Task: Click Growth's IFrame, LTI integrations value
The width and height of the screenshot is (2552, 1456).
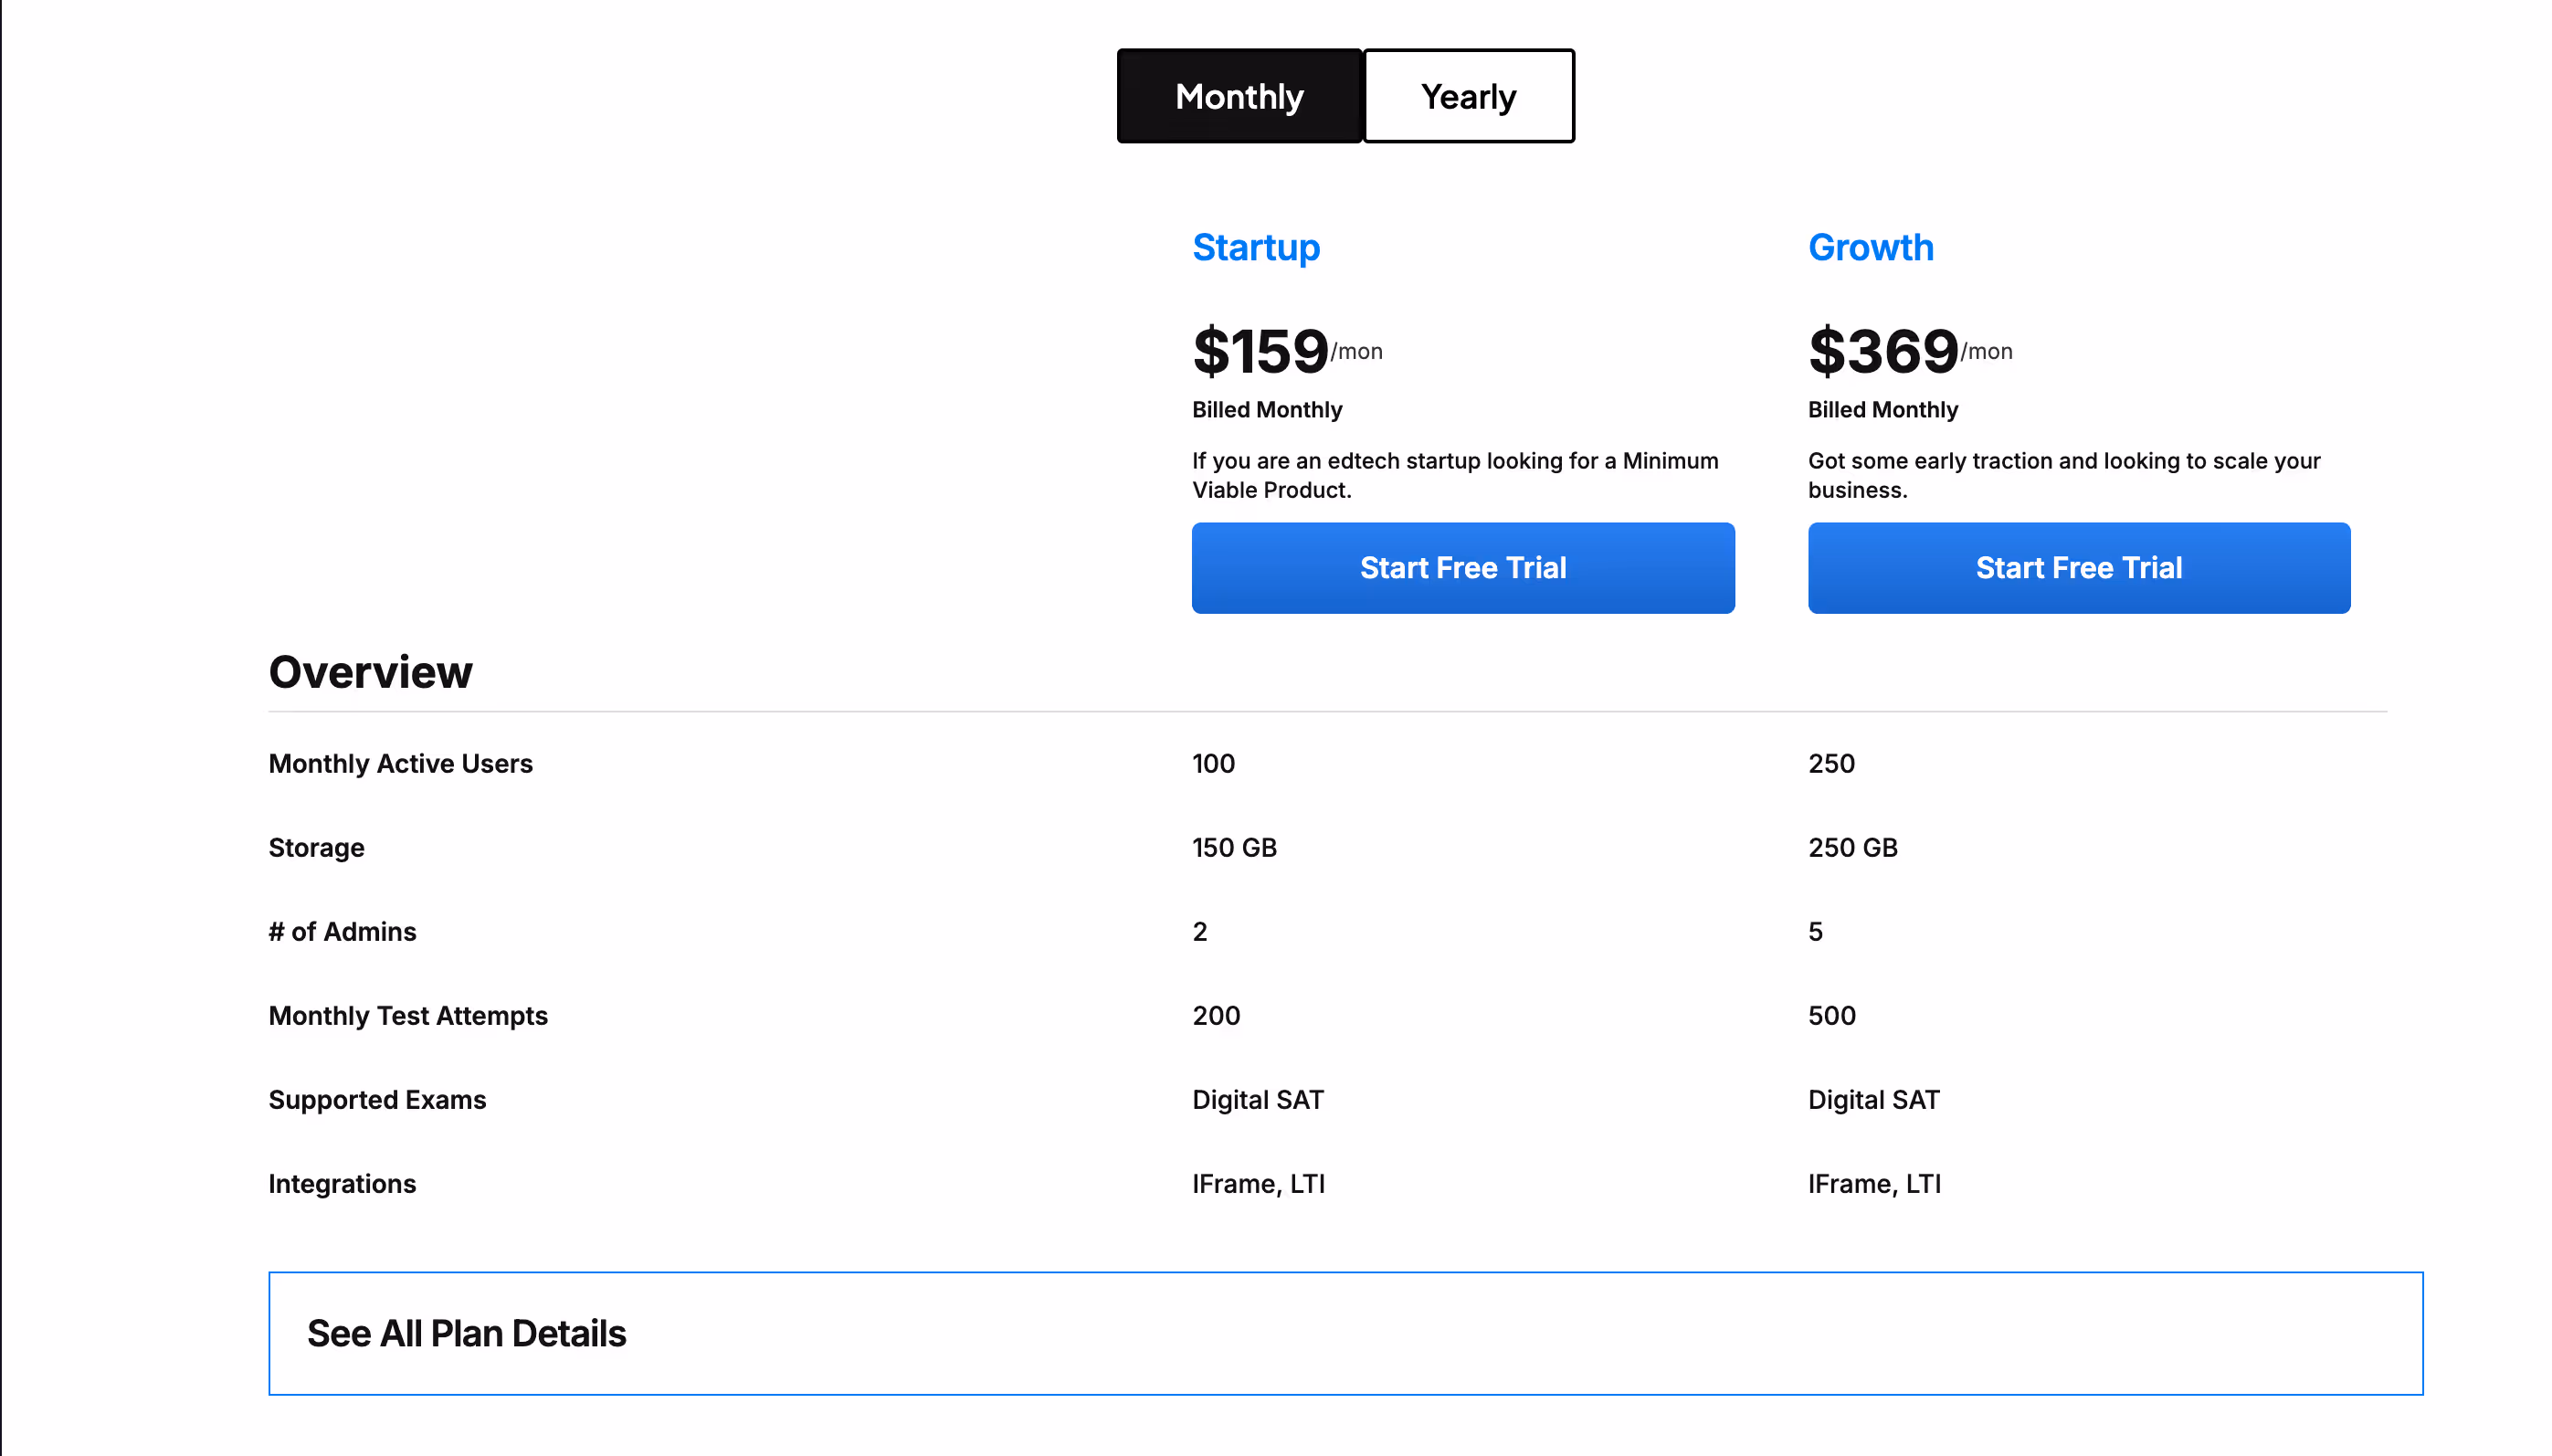Action: [1875, 1183]
